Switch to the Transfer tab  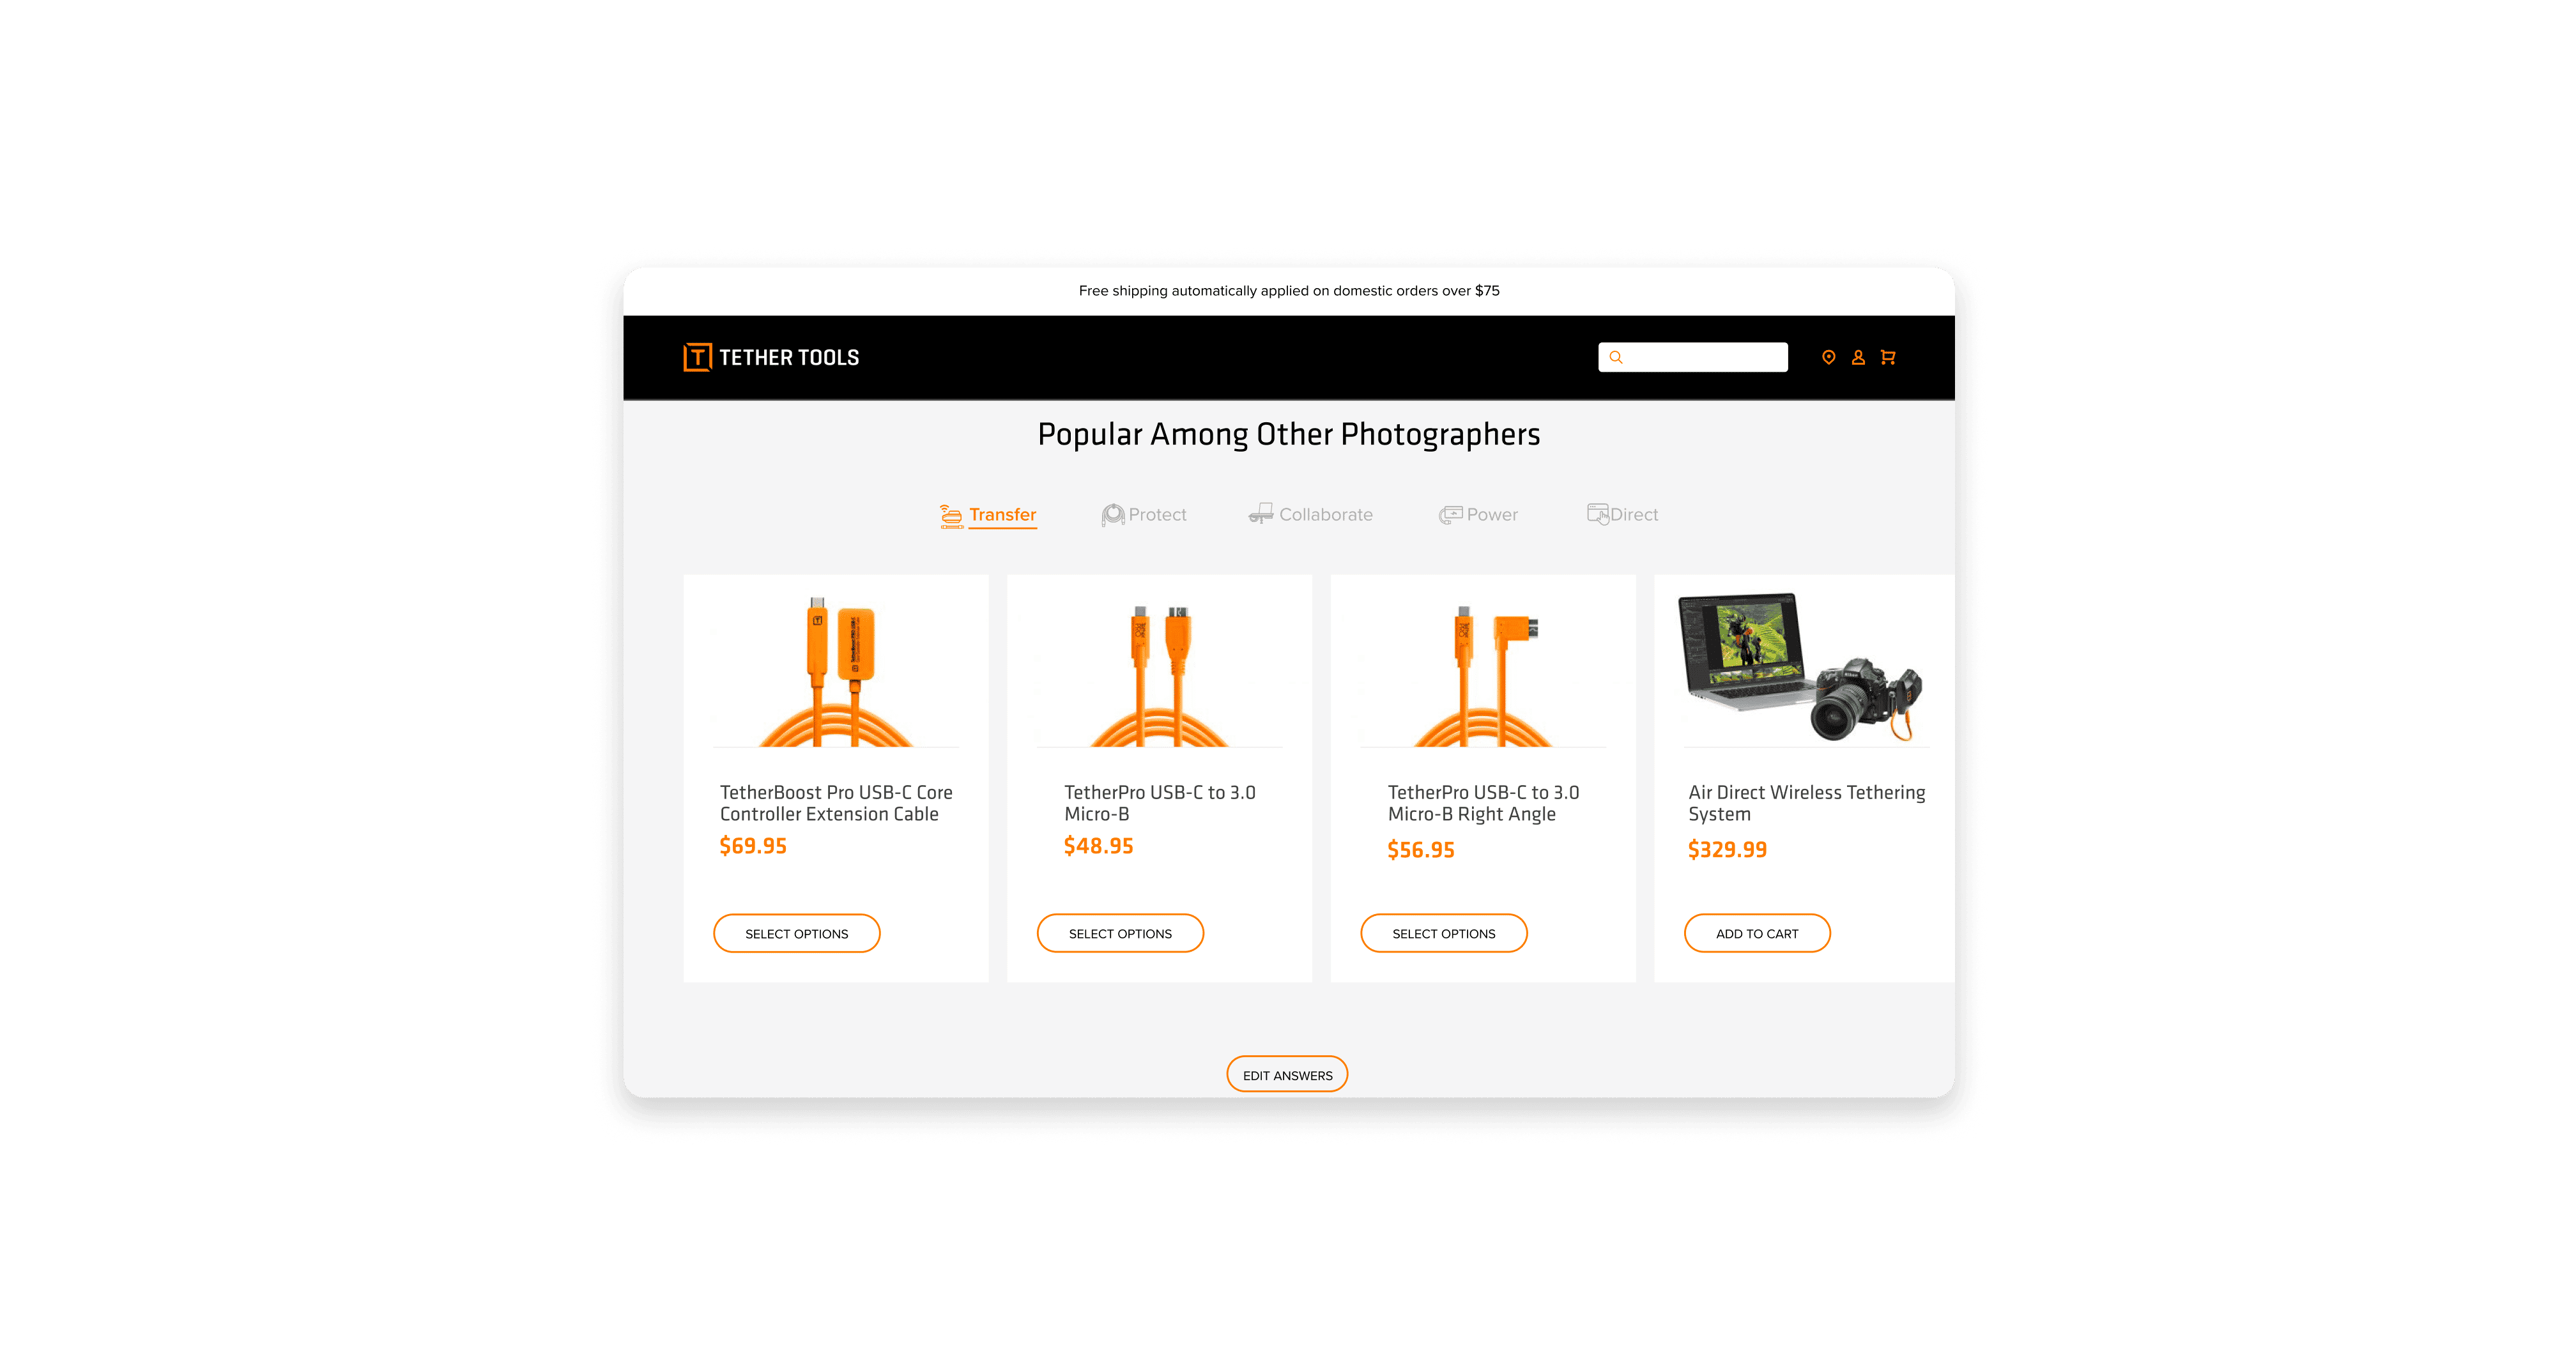click(1002, 514)
